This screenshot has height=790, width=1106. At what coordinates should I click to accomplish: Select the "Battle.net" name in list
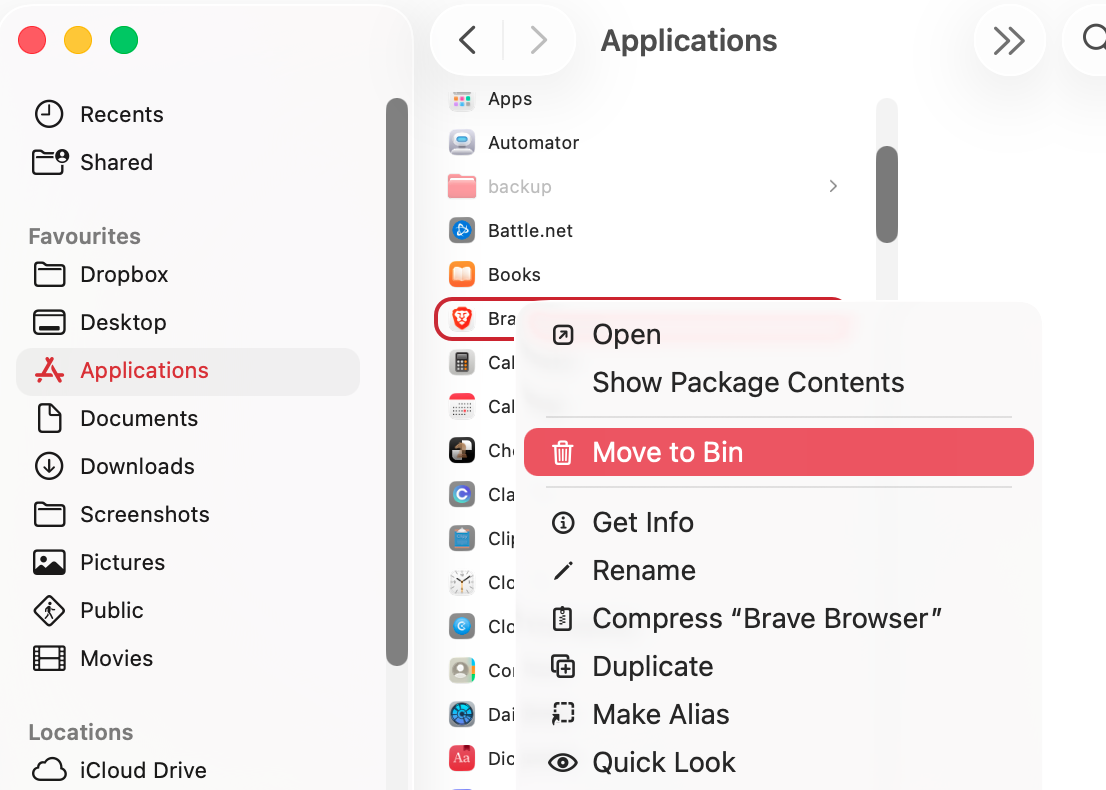coord(530,231)
